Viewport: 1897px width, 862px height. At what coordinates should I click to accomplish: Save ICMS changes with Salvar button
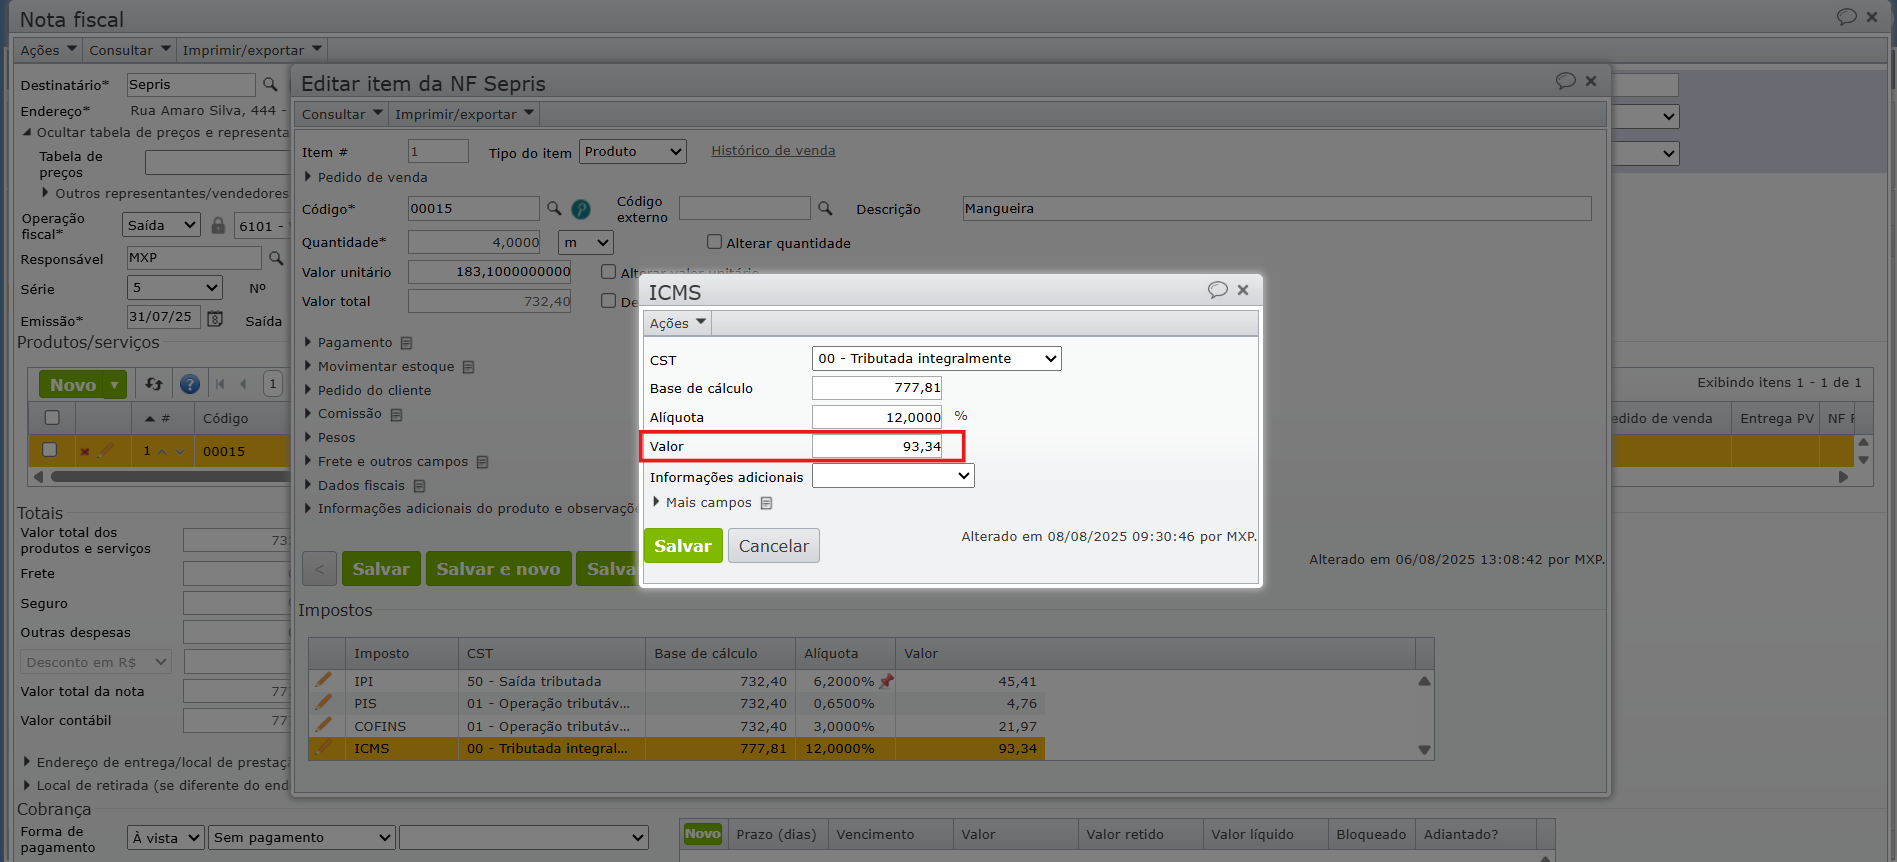(683, 546)
